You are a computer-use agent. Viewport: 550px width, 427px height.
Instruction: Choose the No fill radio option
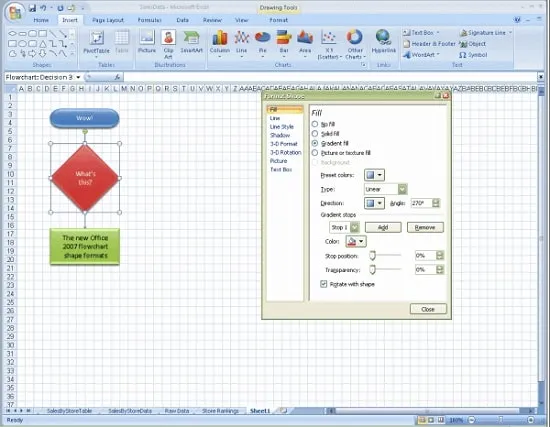click(315, 124)
